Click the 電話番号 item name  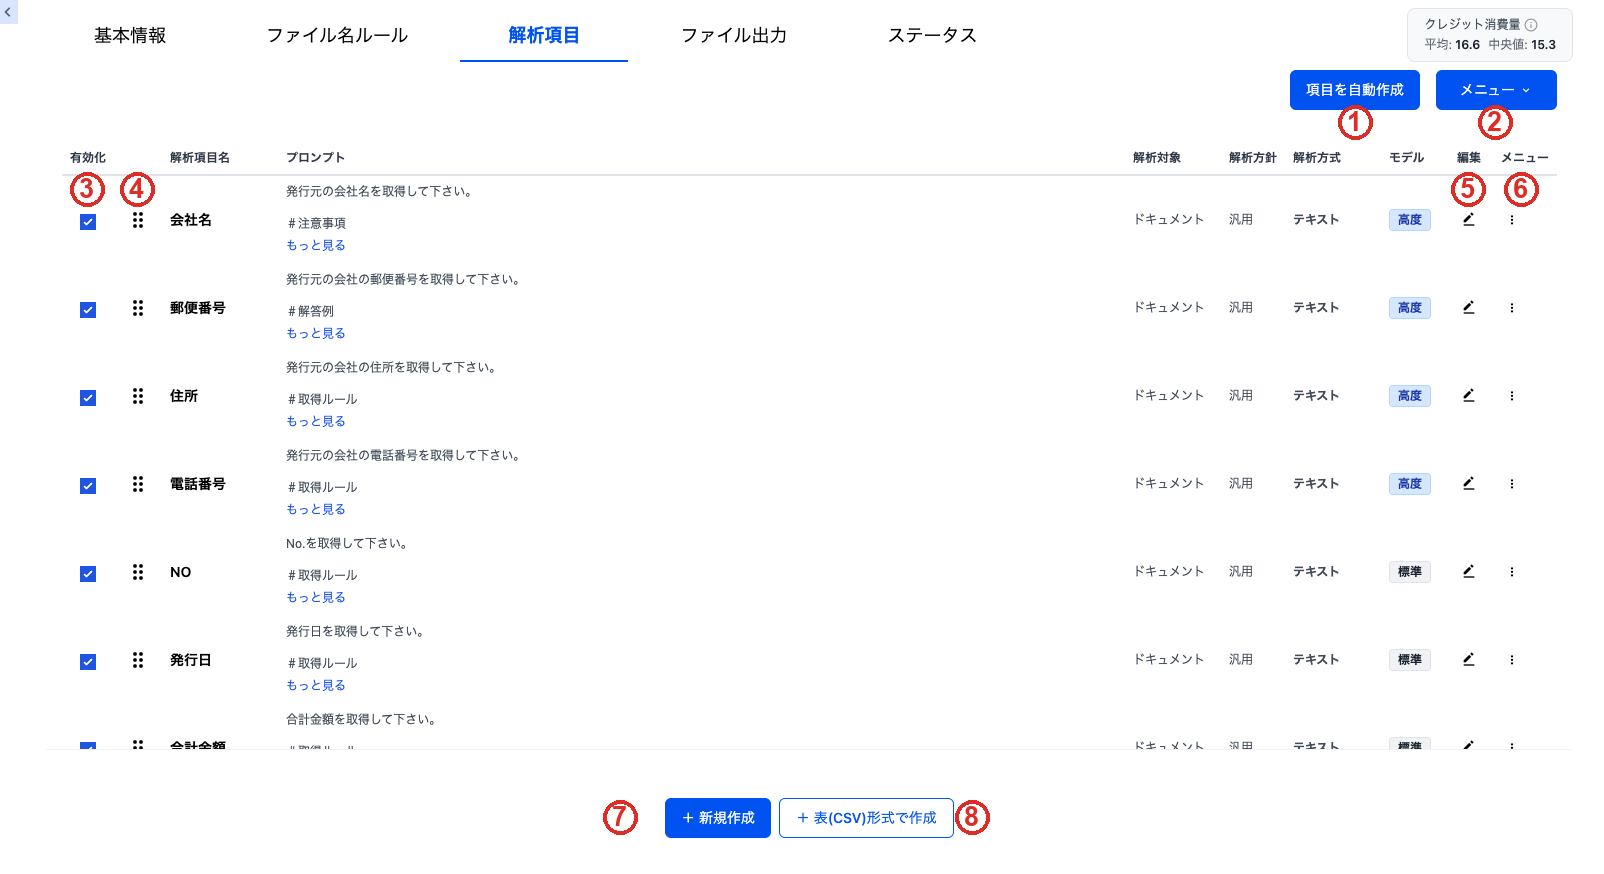[x=198, y=484]
